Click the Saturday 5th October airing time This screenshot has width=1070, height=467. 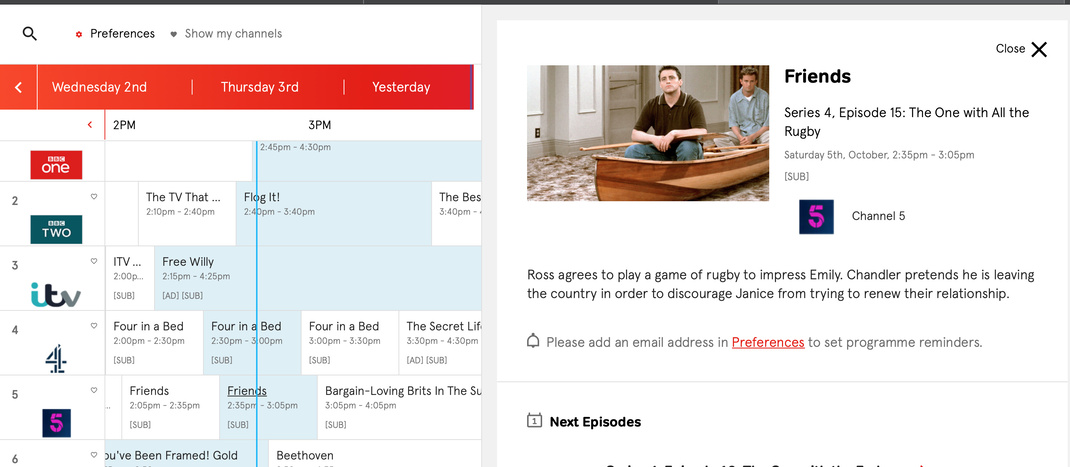coord(879,155)
